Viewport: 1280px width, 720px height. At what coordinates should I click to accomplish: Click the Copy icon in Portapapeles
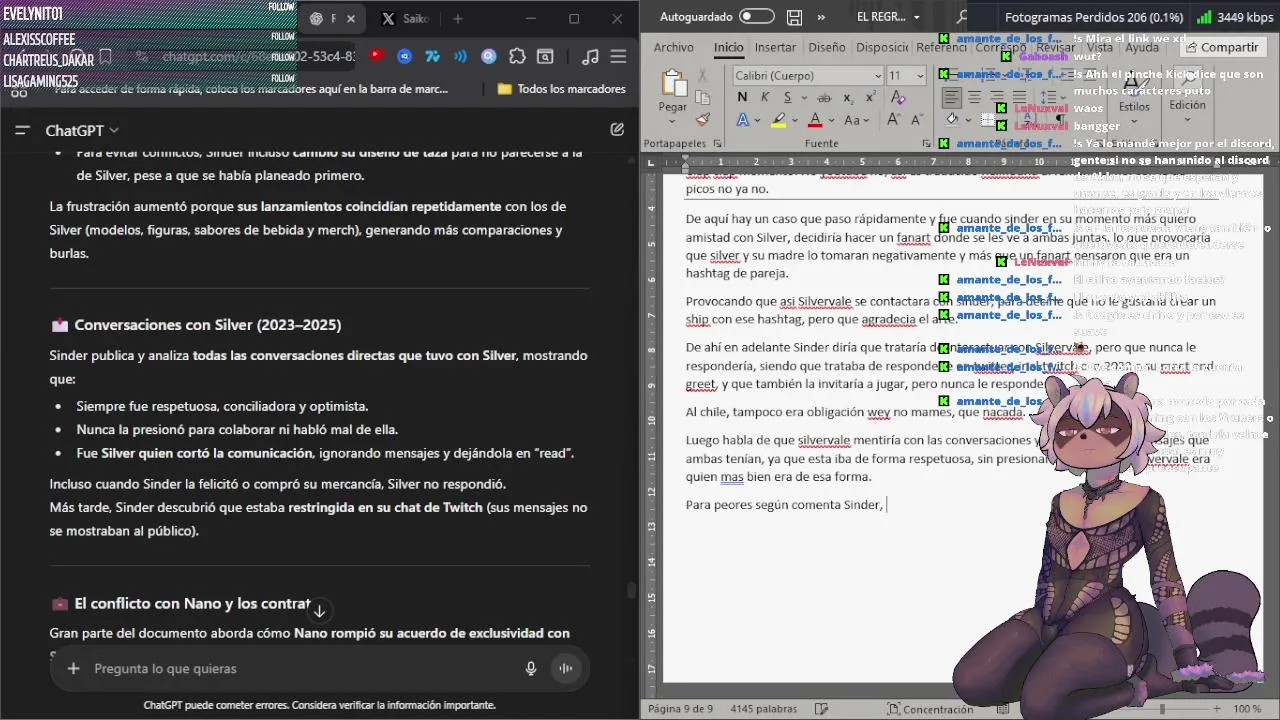(x=703, y=97)
